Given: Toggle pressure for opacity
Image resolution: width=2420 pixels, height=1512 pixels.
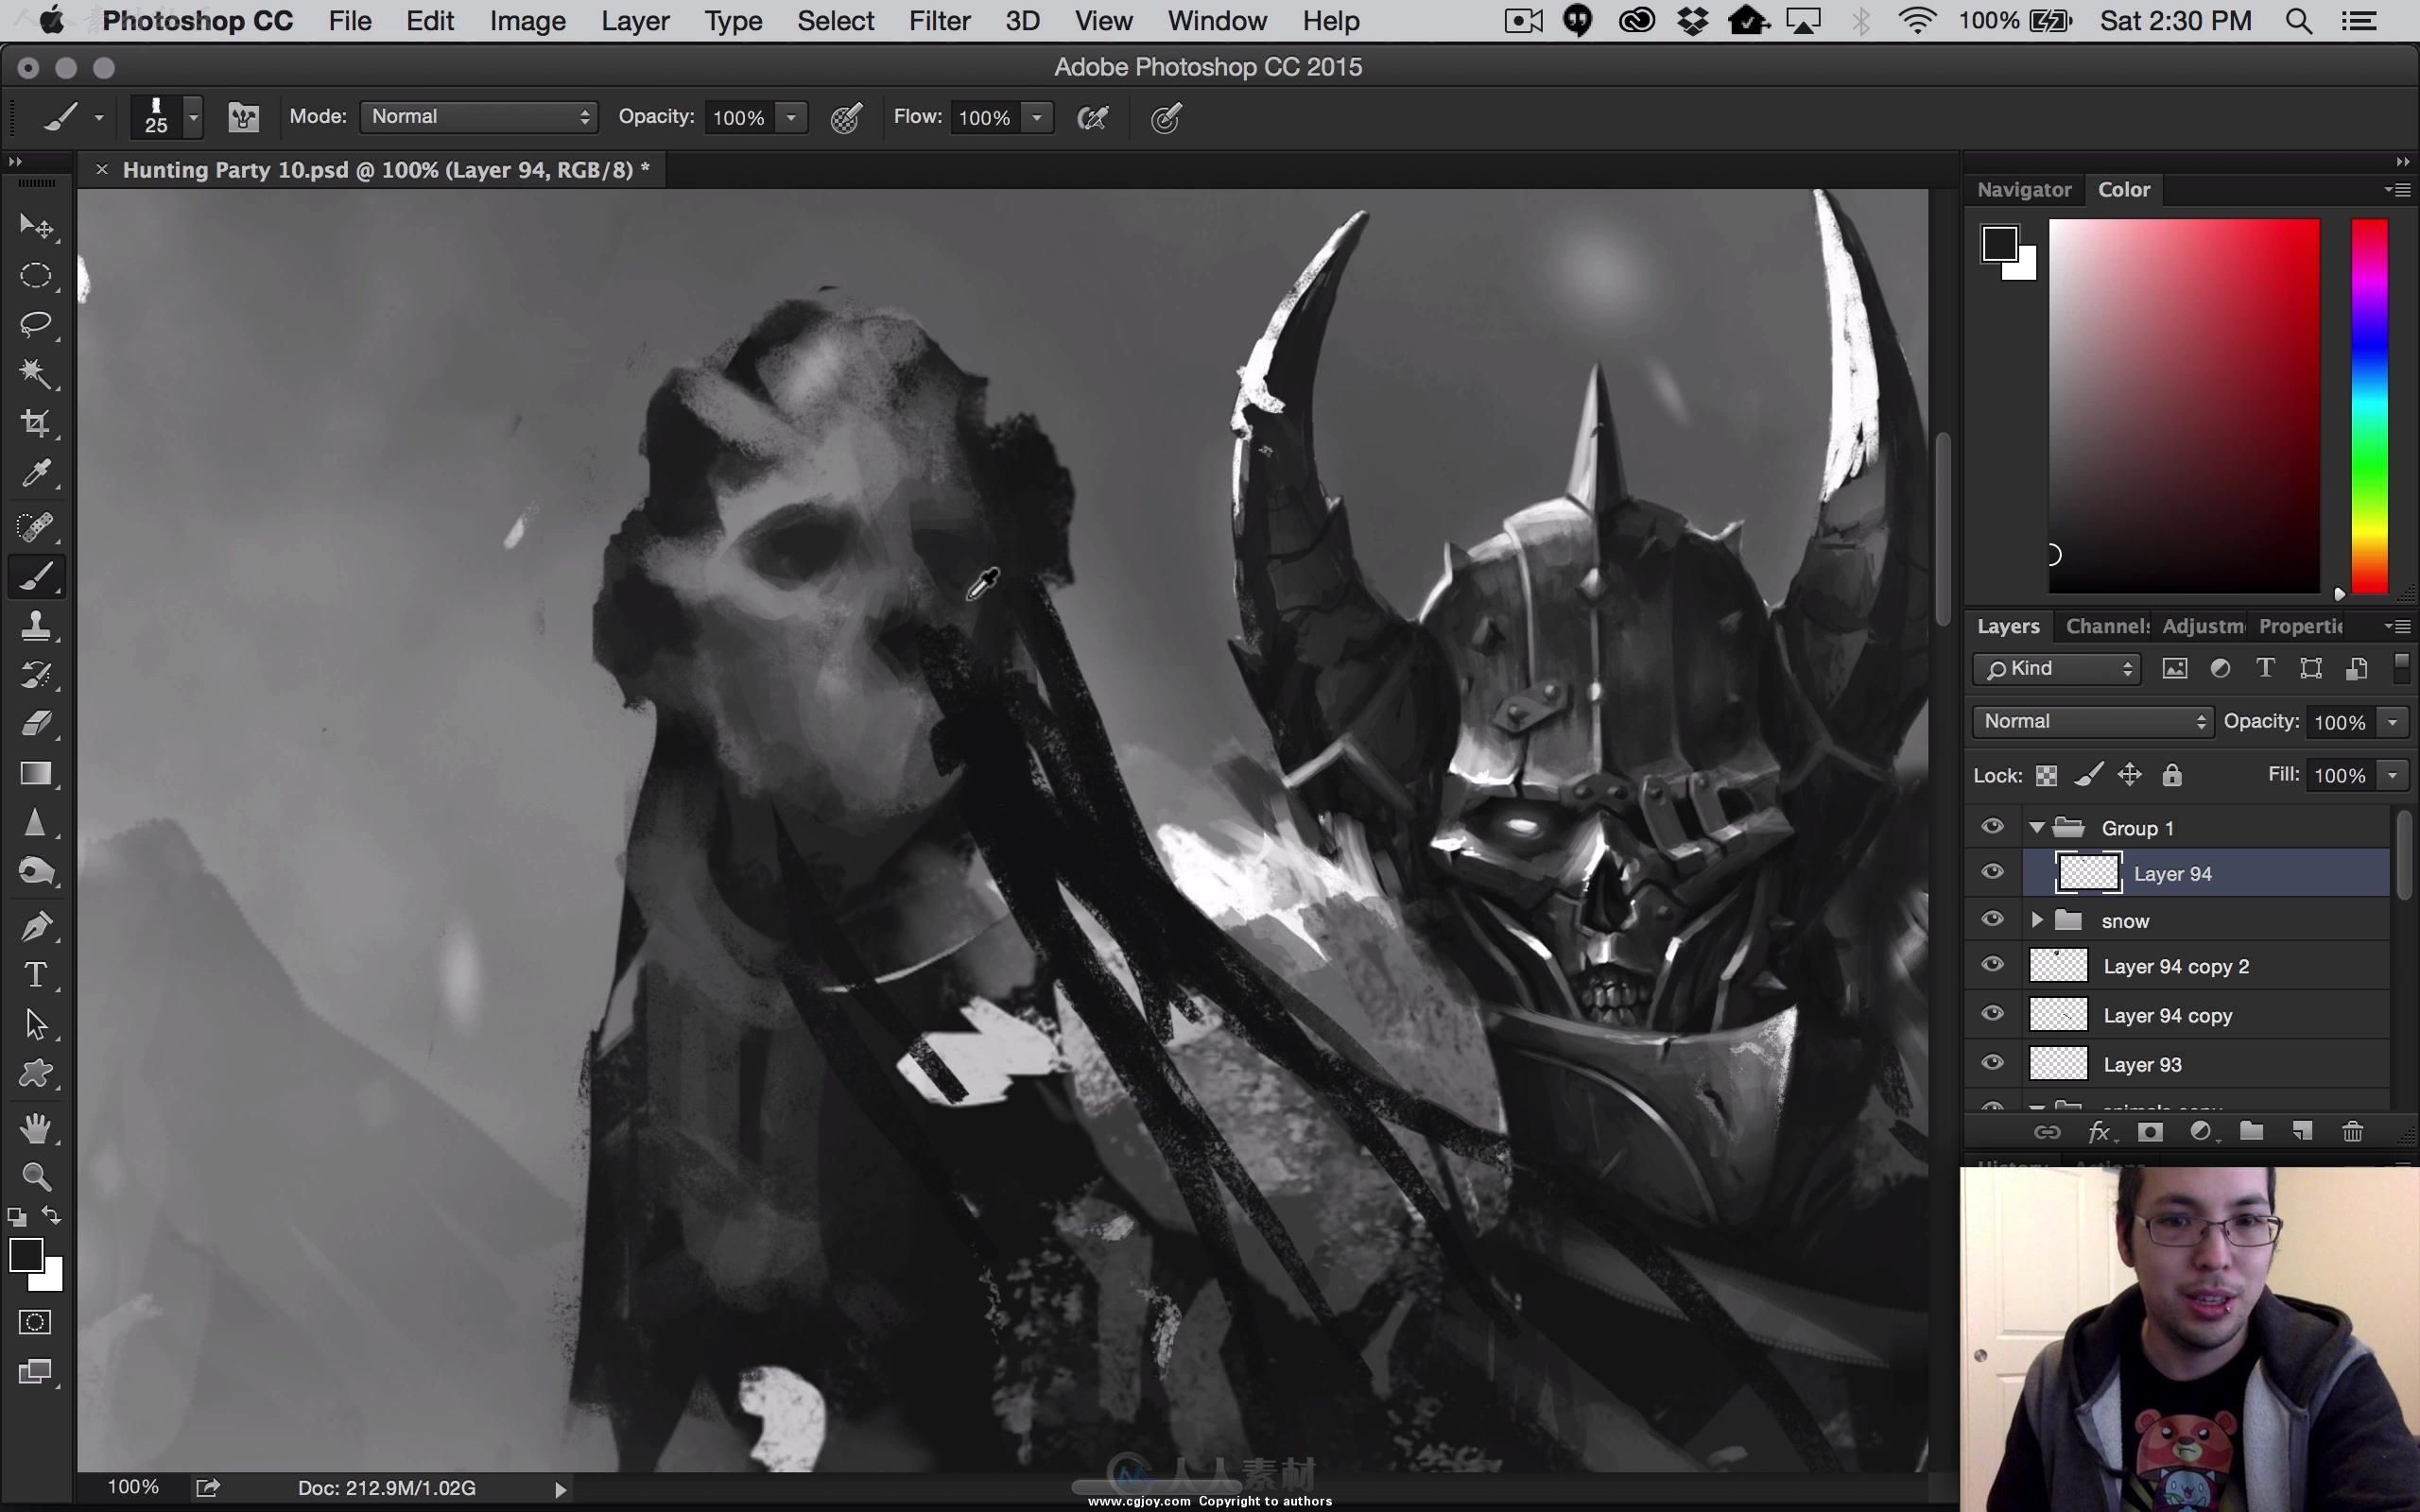Looking at the screenshot, I should pos(846,118).
